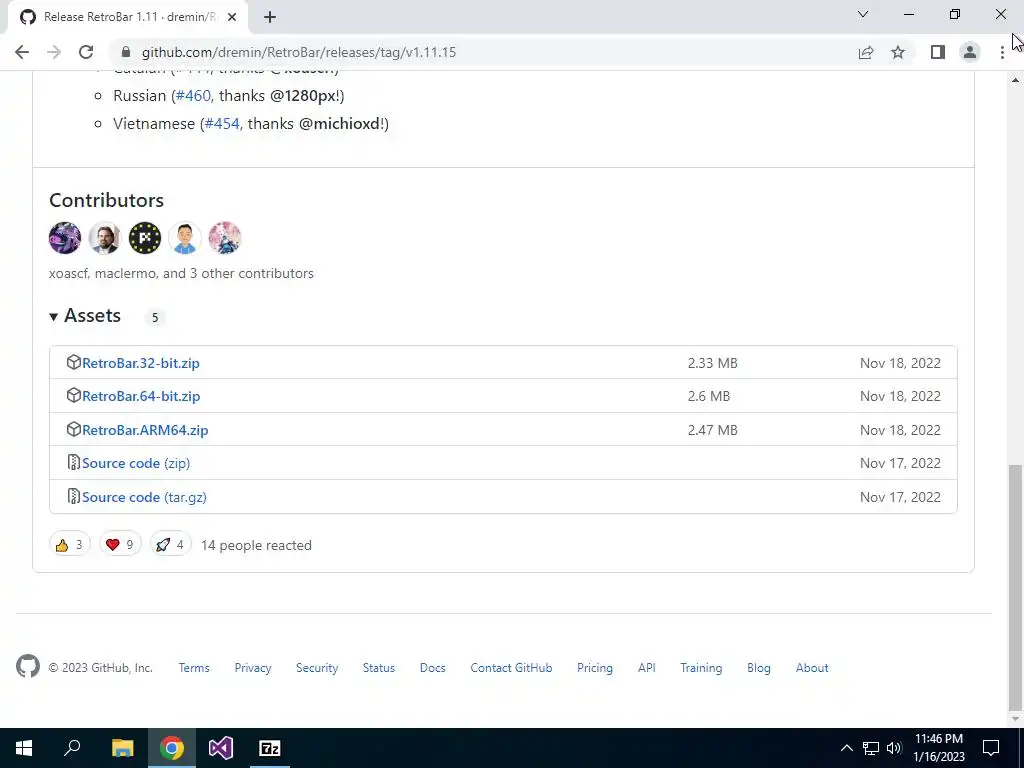The width and height of the screenshot is (1024, 768).
Task: Download RetroBar.ARM64.zip
Action: click(145, 430)
